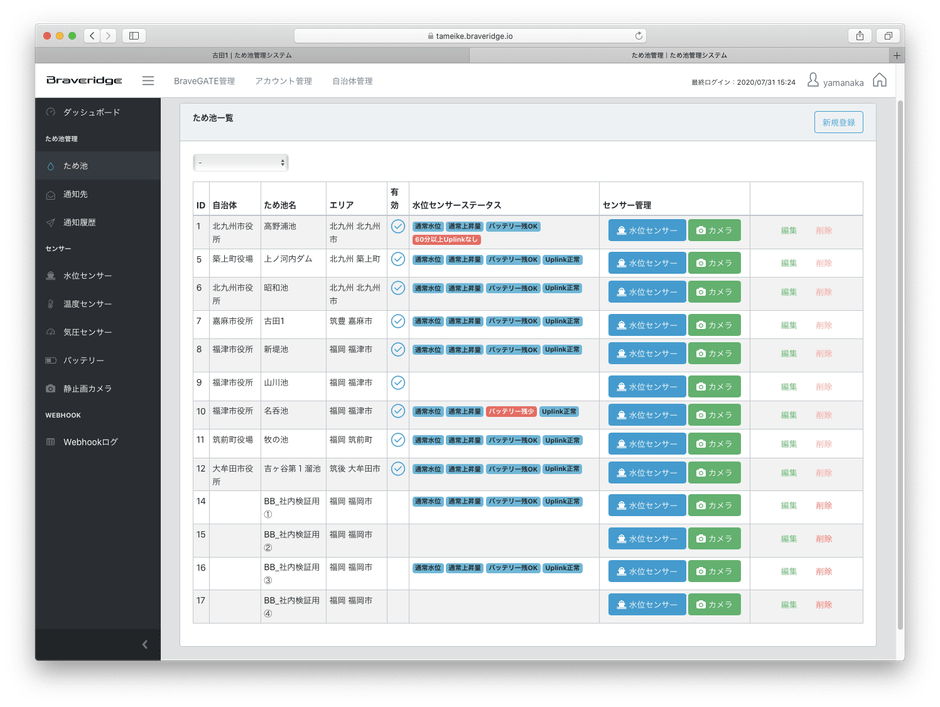Click the home icon in top right

click(x=880, y=81)
